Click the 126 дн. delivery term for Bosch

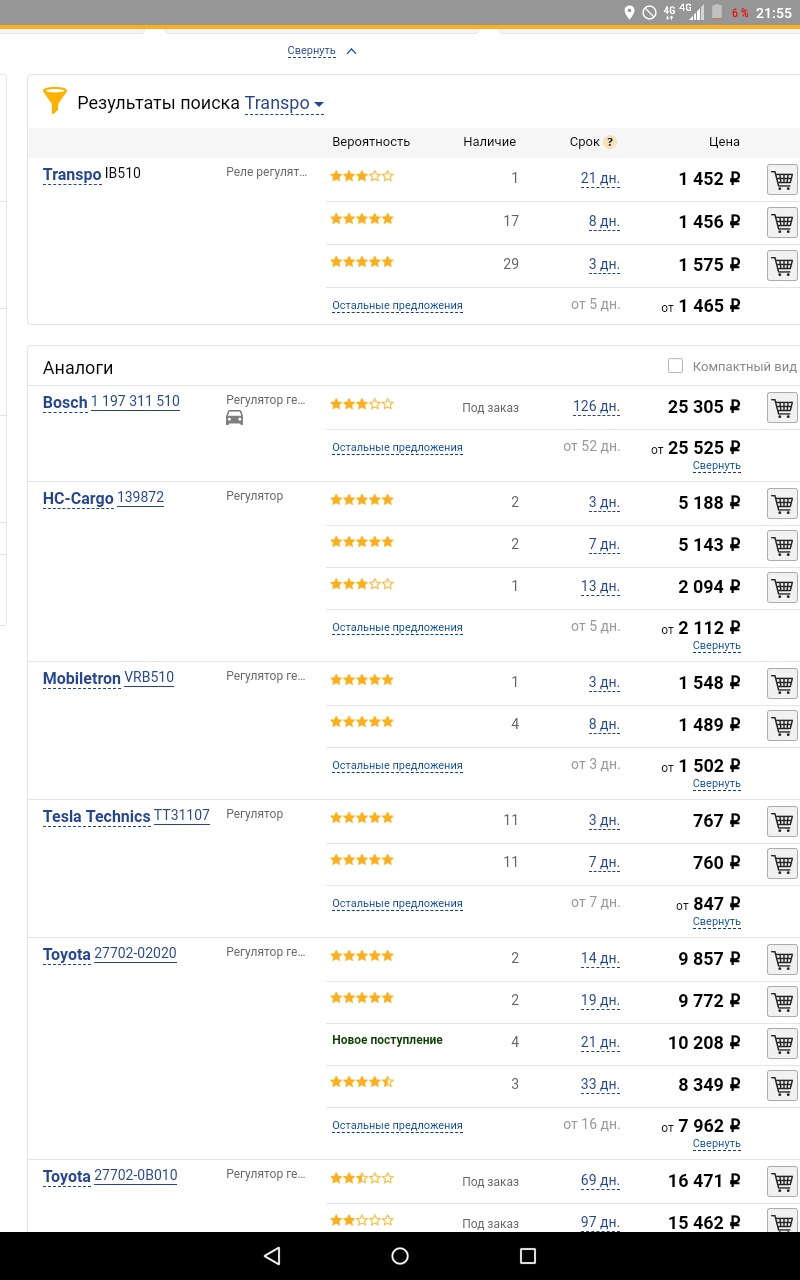pyautogui.click(x=596, y=408)
